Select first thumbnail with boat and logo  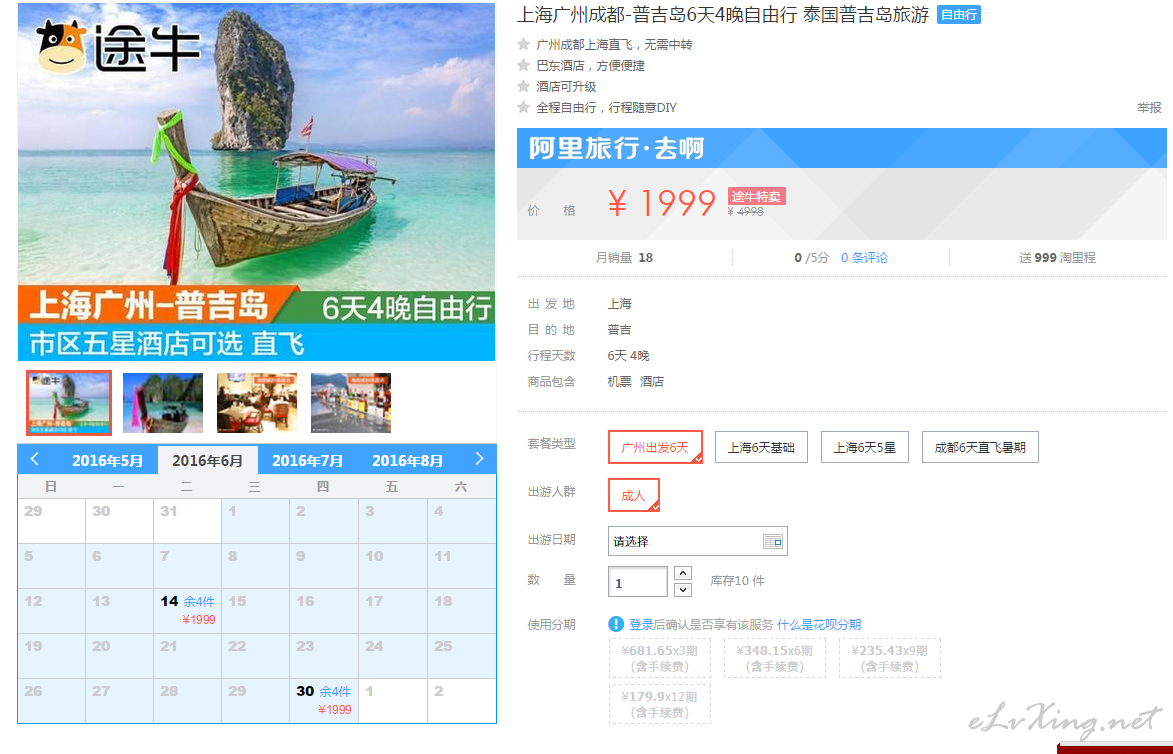(x=69, y=402)
